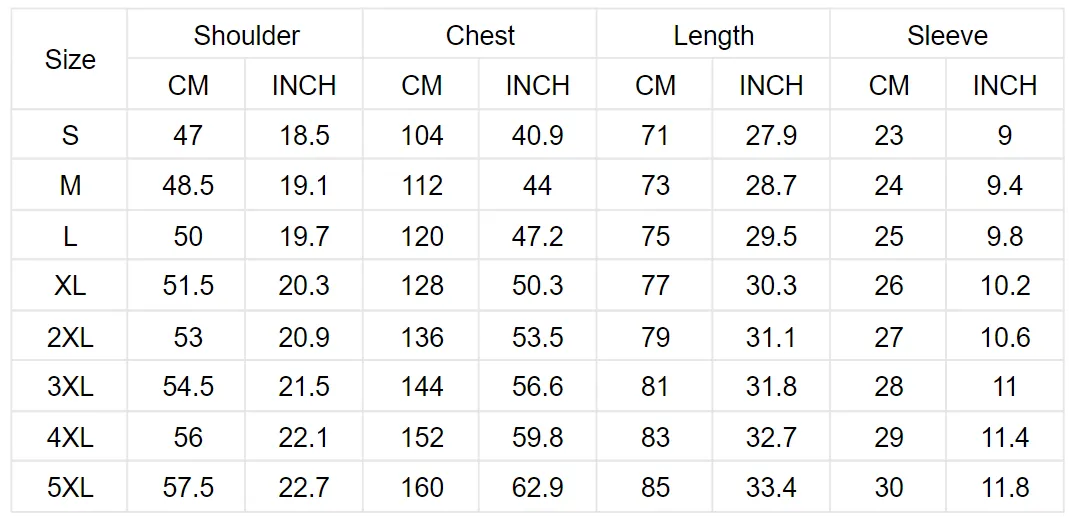Screen dimensions: 1086x517
Task: Click the 2XL size row label
Action: tap(70, 337)
